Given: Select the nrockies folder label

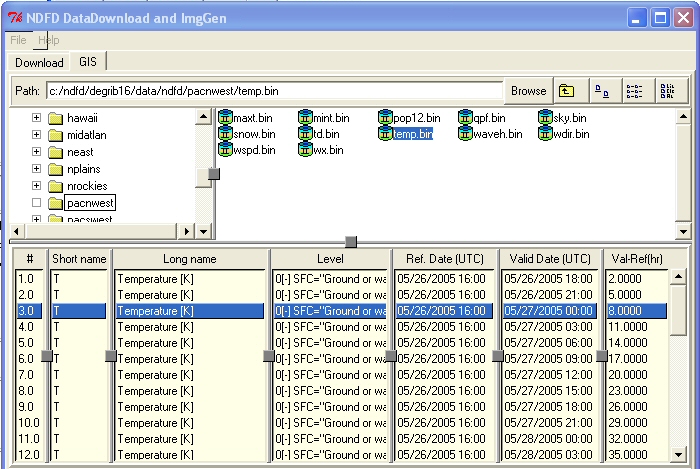Looking at the screenshot, I should point(87,186).
